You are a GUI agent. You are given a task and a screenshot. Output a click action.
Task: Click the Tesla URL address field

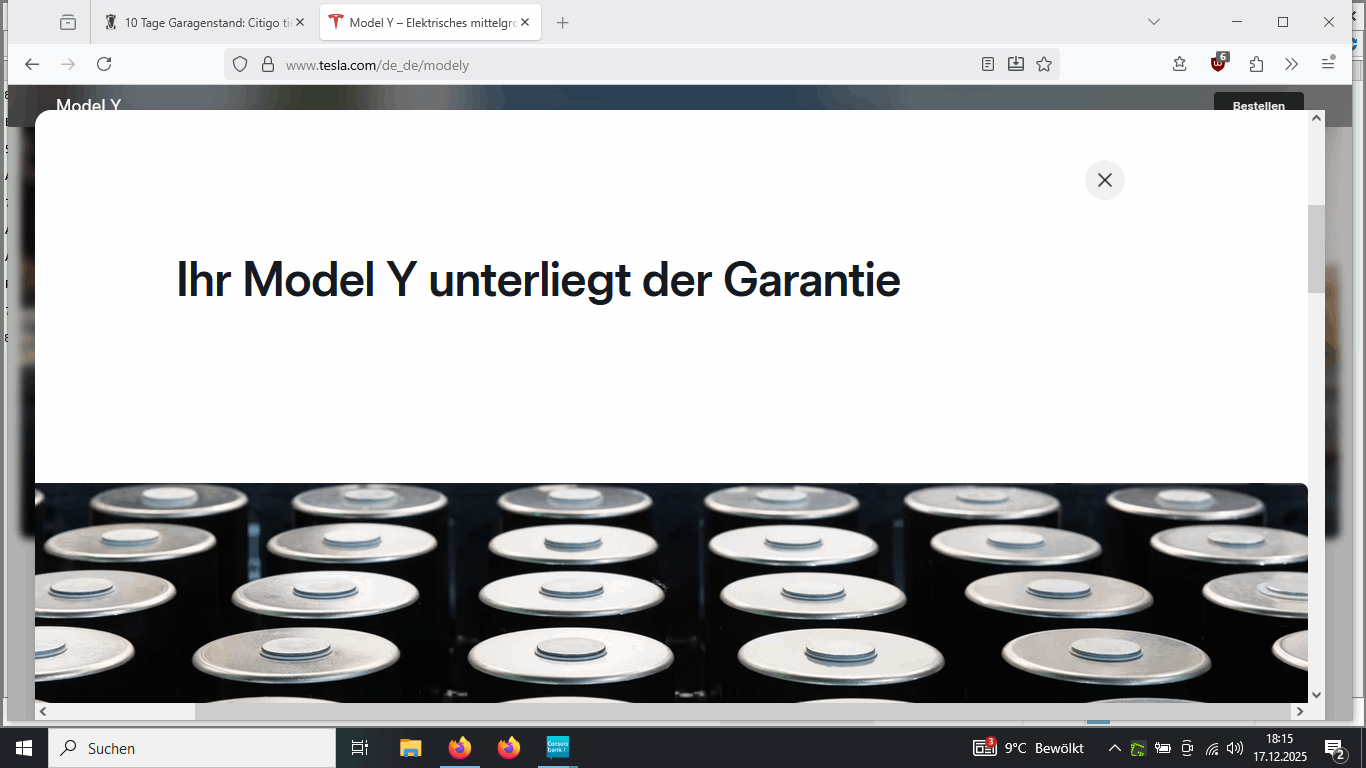pyautogui.click(x=600, y=64)
